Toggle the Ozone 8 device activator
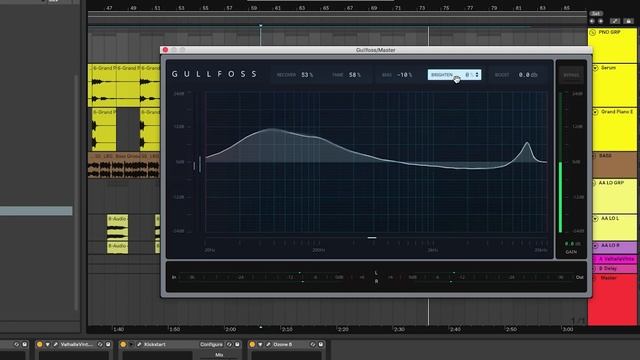The height and width of the screenshot is (360, 640). coord(252,344)
